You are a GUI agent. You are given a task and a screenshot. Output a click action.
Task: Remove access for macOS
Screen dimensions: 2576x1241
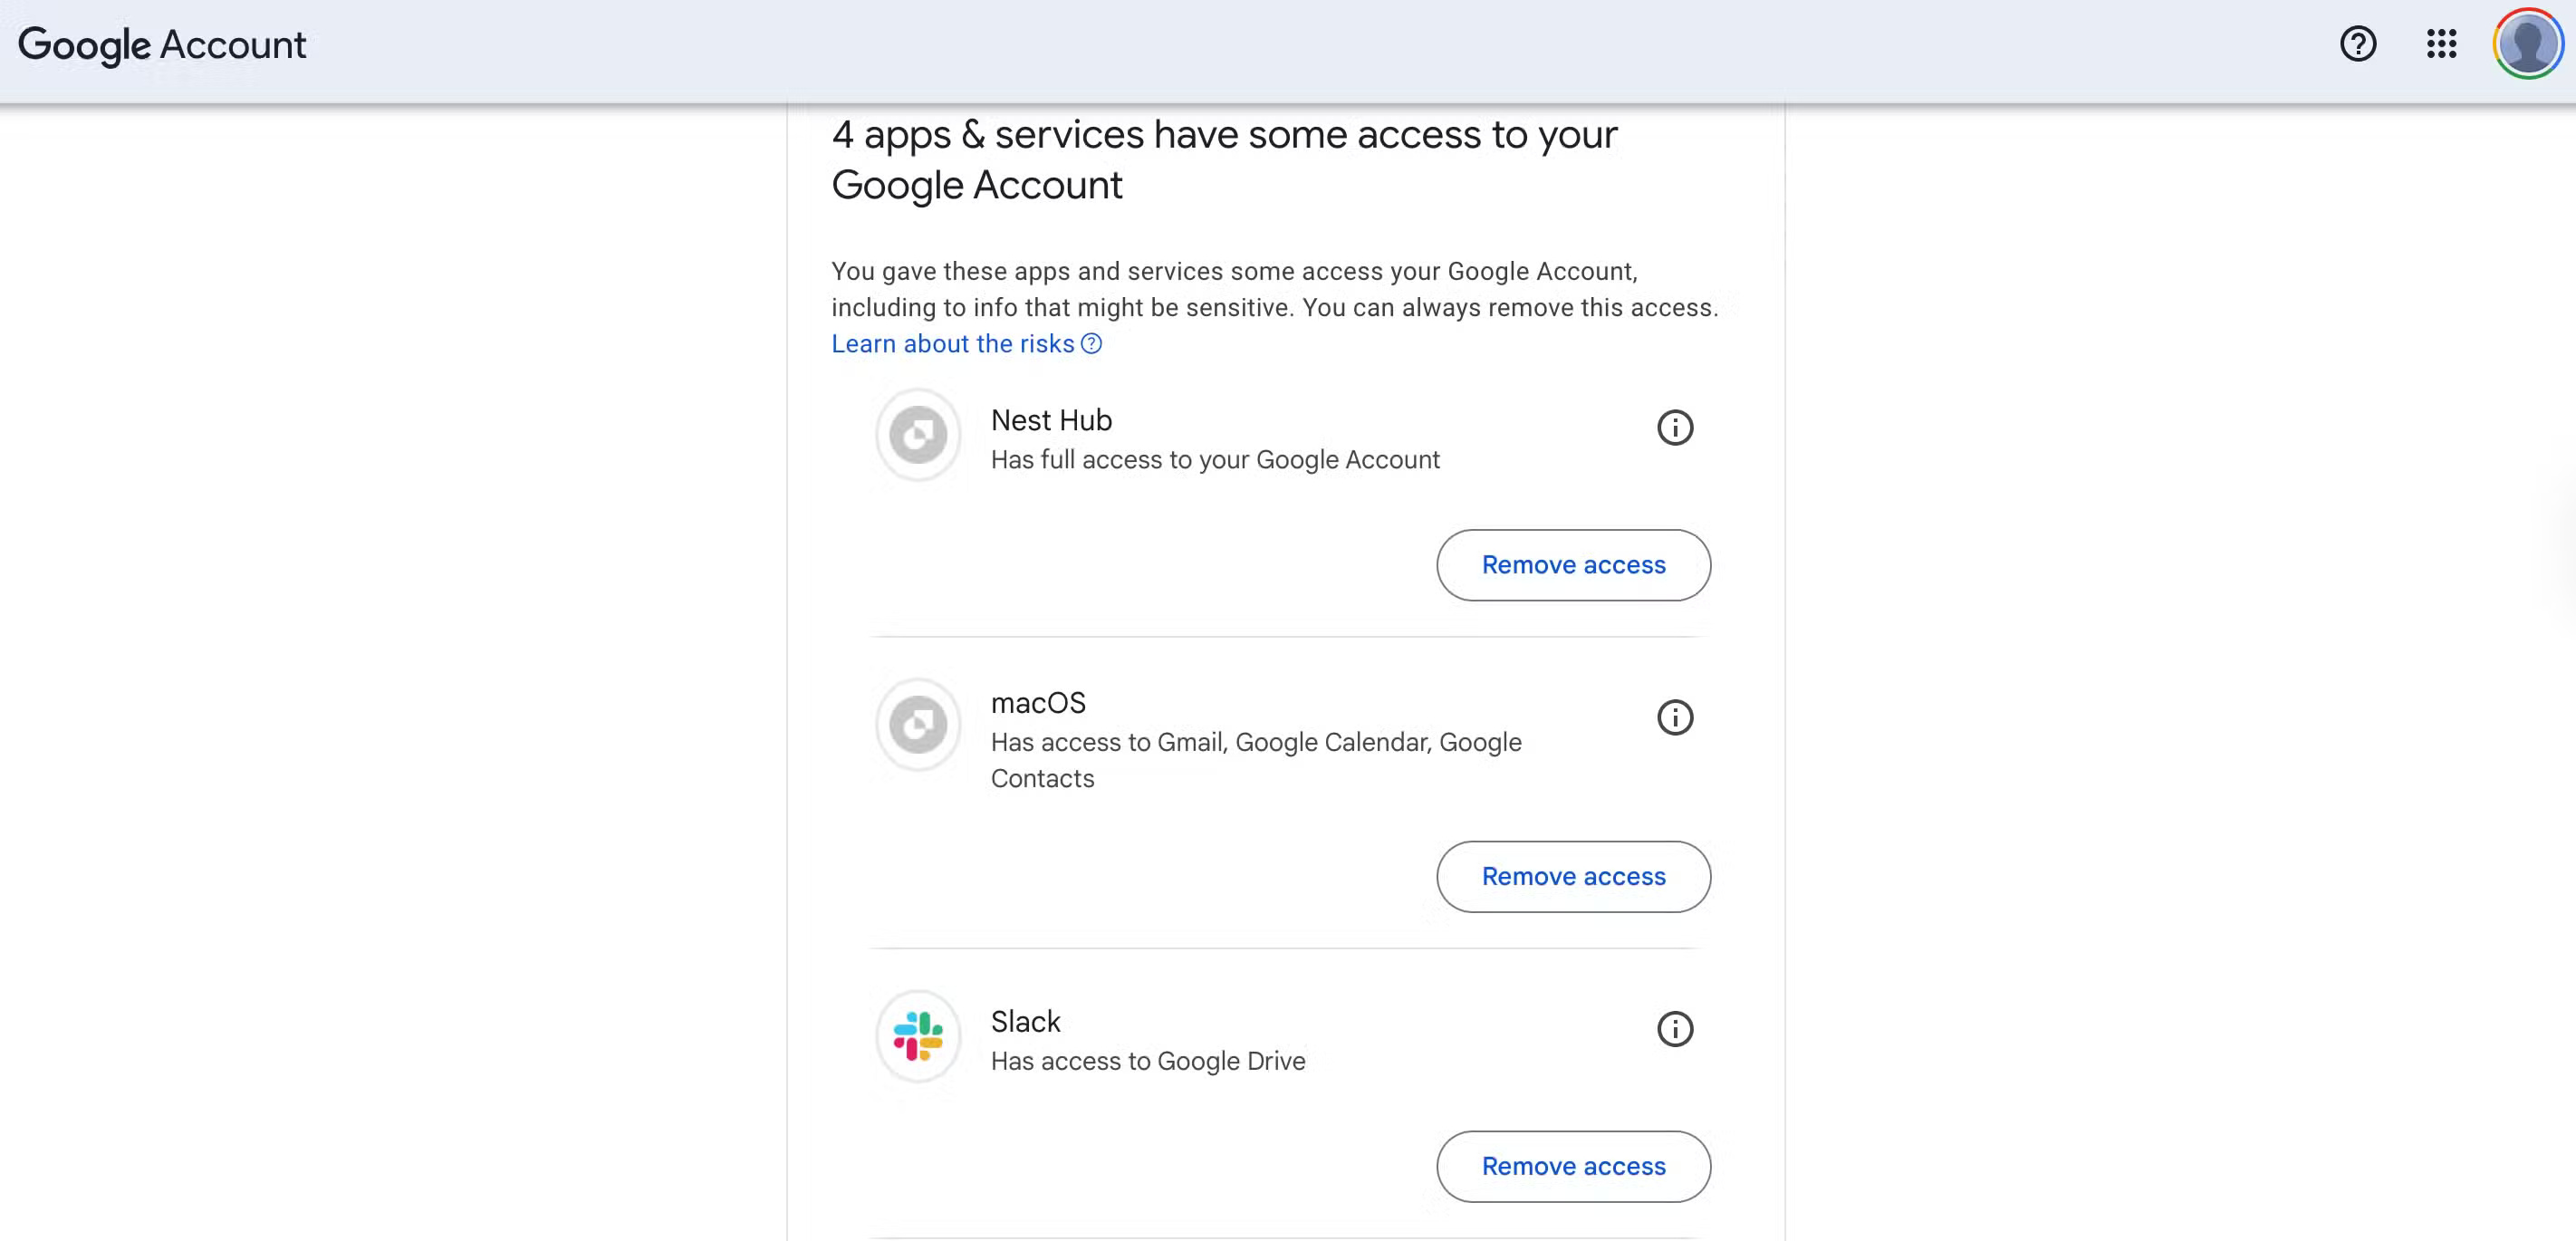[1573, 876]
